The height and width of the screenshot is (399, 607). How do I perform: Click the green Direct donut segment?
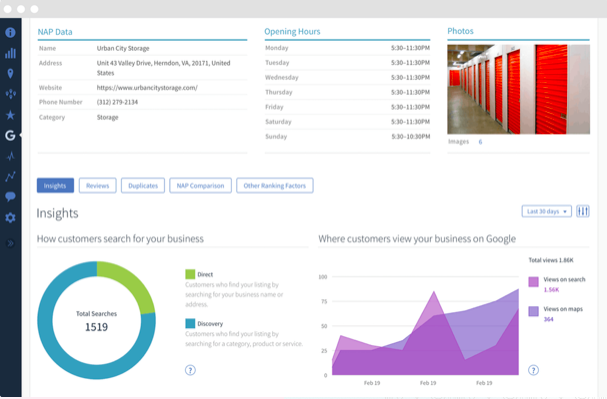133,284
